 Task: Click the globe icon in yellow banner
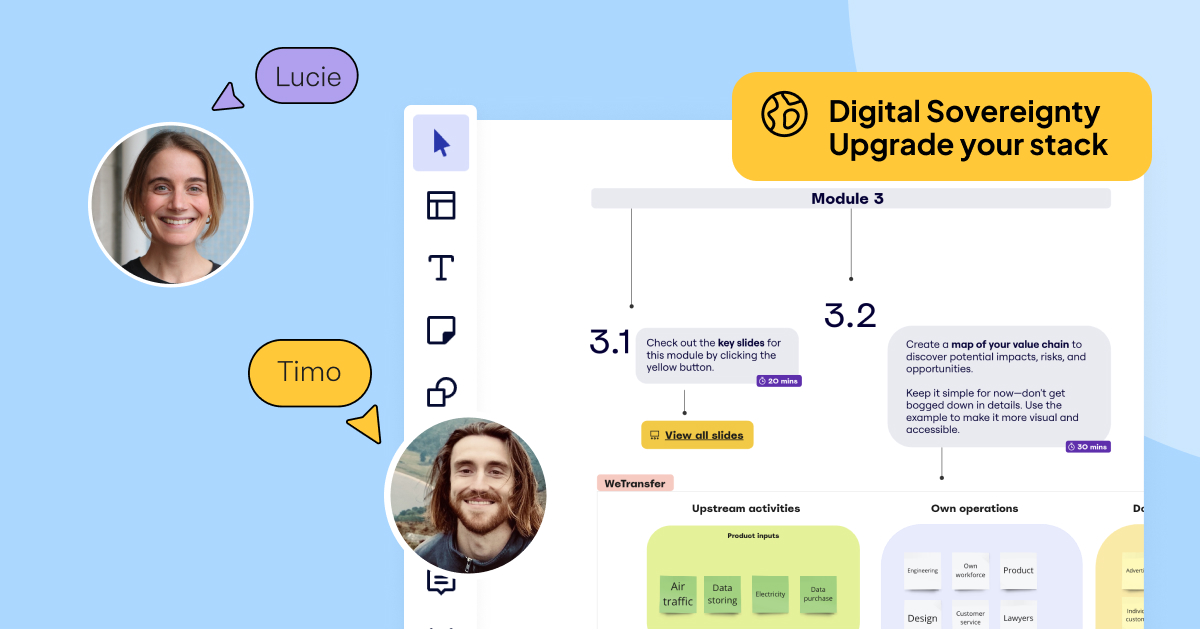coord(784,114)
